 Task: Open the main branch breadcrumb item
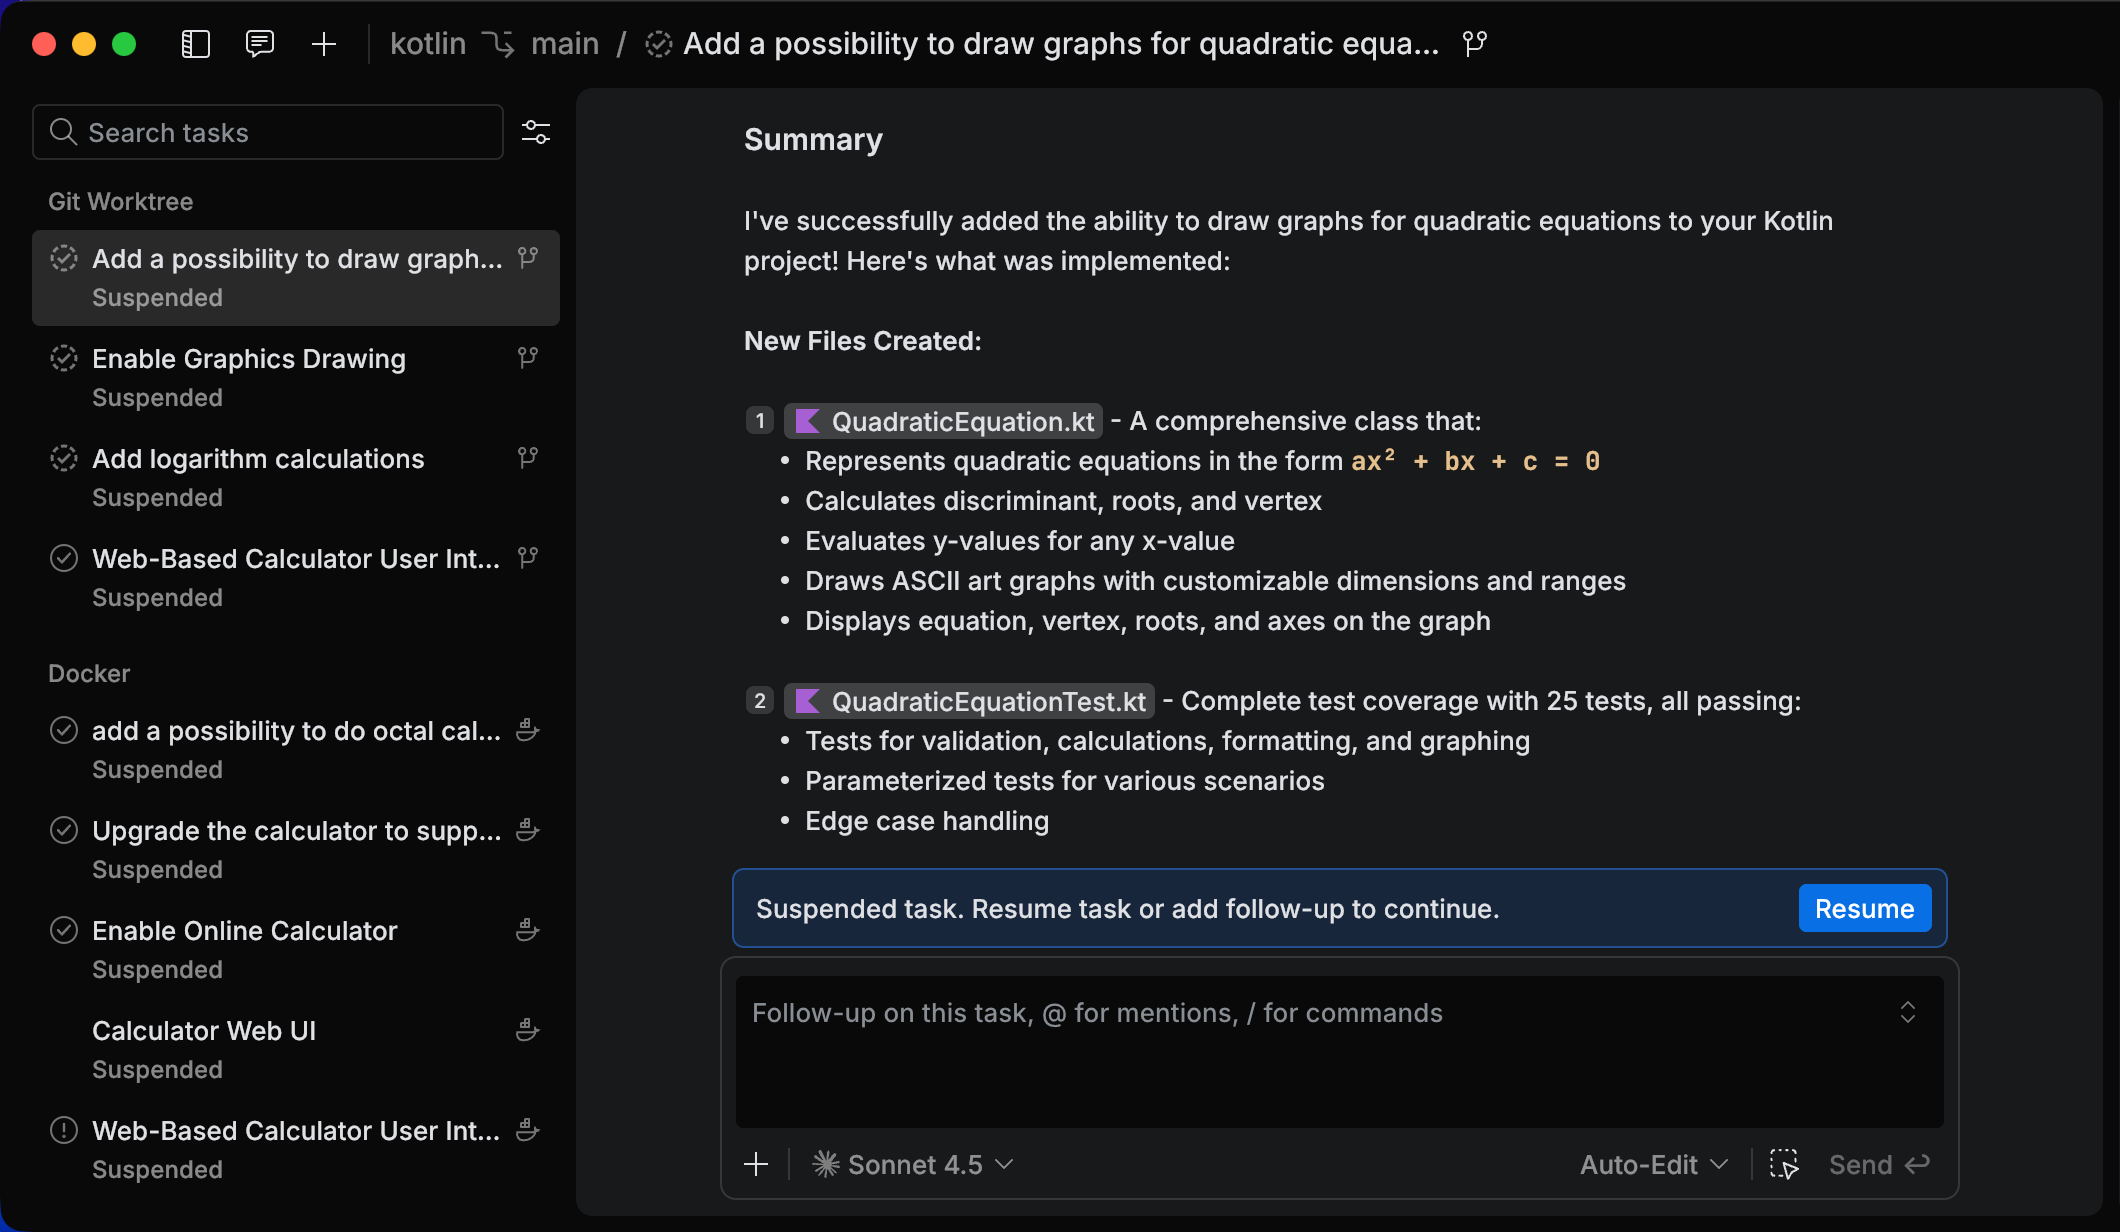click(566, 43)
